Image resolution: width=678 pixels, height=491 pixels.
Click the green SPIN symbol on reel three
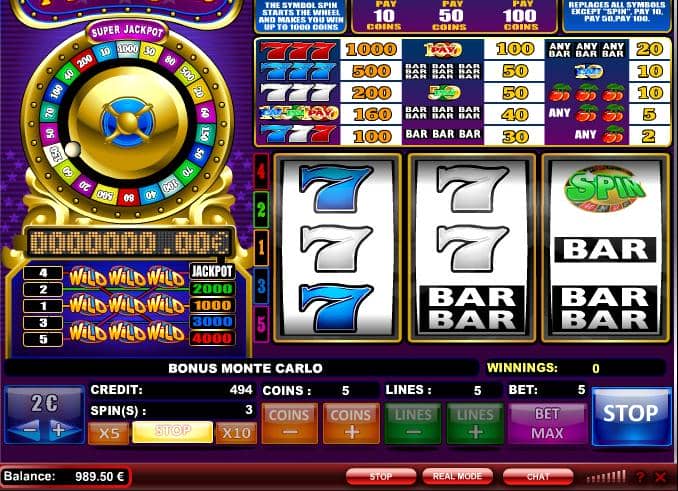(x=604, y=189)
